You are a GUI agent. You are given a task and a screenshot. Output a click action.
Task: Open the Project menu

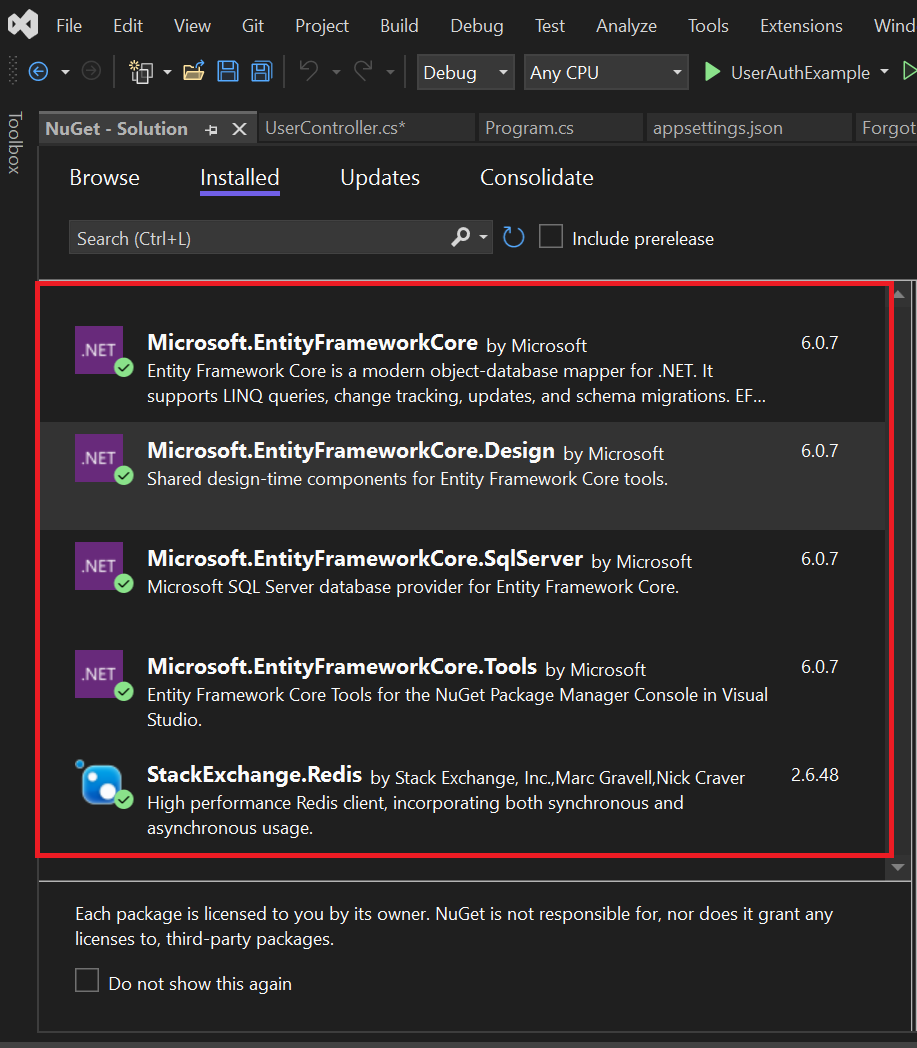(x=321, y=25)
